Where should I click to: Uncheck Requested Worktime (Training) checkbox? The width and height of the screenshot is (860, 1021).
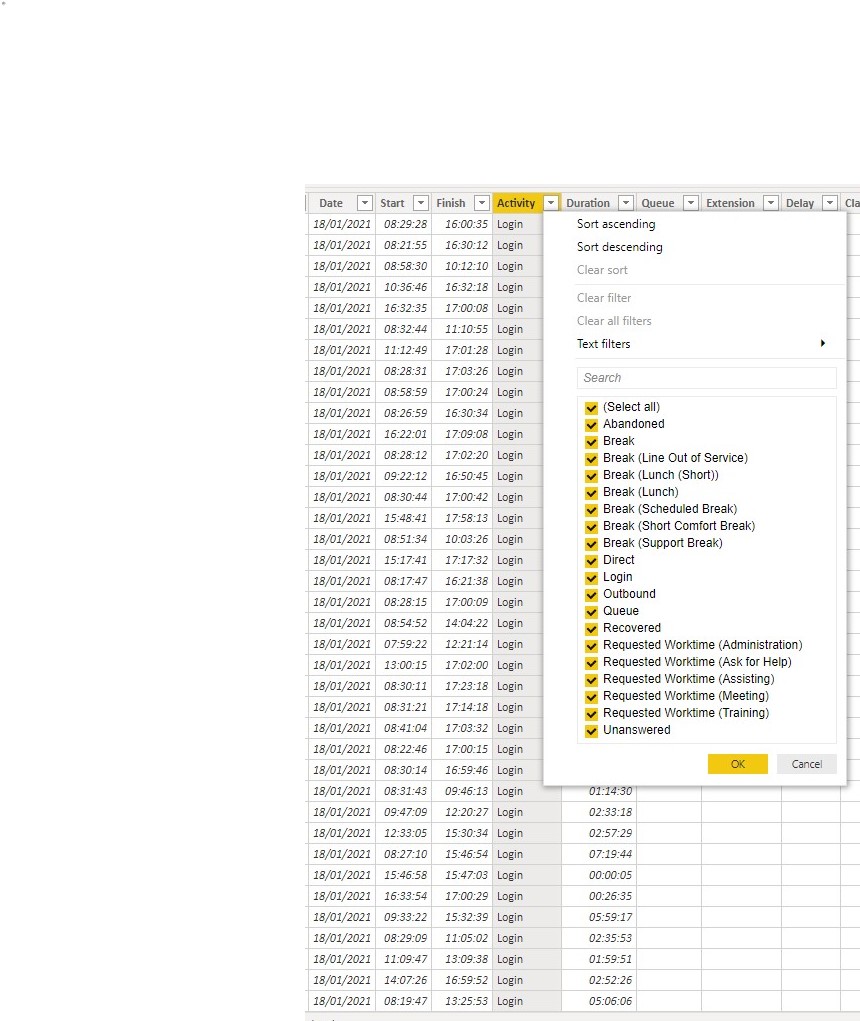point(591,713)
